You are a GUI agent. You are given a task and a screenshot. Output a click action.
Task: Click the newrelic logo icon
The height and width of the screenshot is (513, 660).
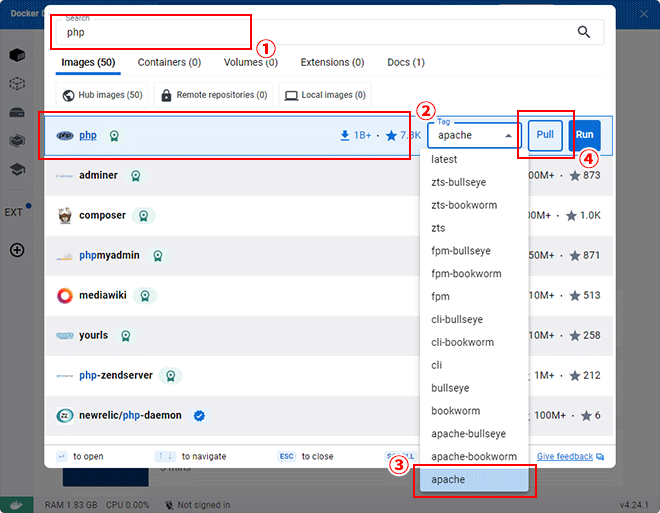tap(65, 415)
